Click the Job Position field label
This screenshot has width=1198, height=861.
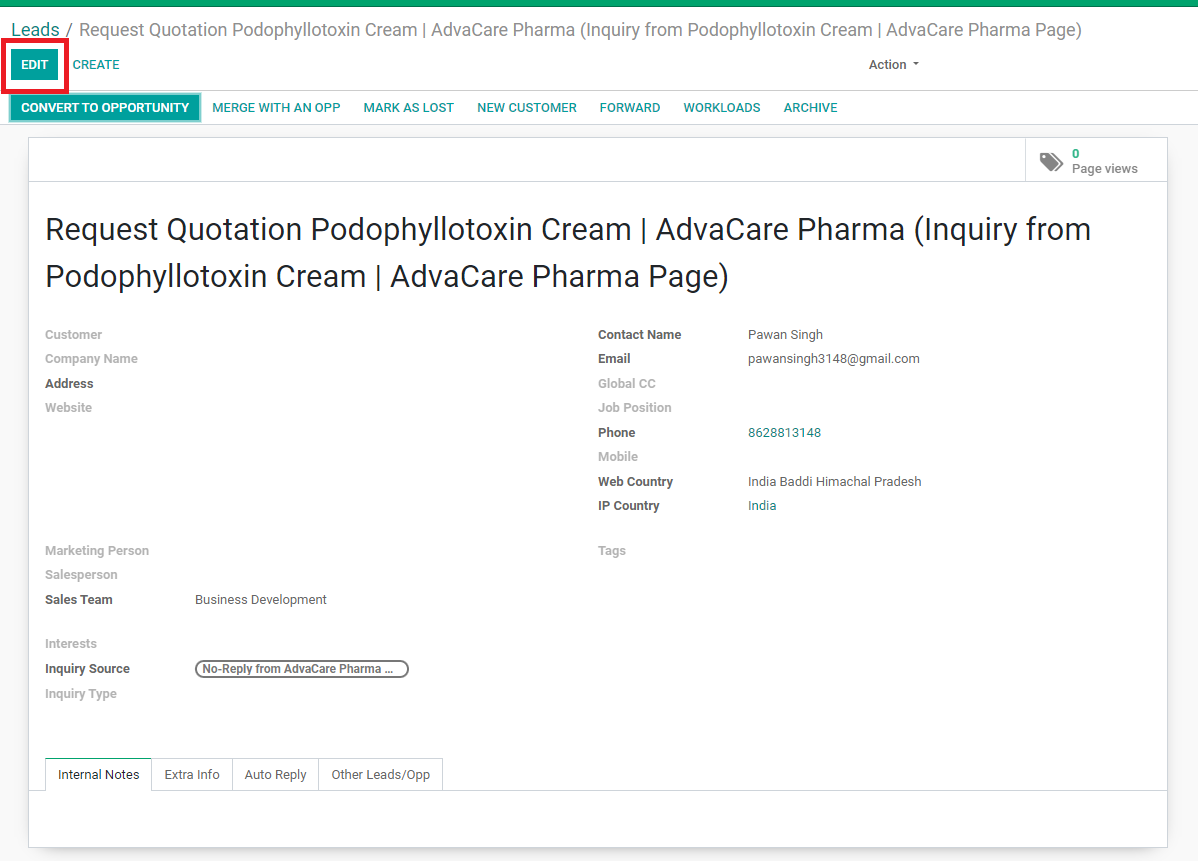click(x=635, y=408)
